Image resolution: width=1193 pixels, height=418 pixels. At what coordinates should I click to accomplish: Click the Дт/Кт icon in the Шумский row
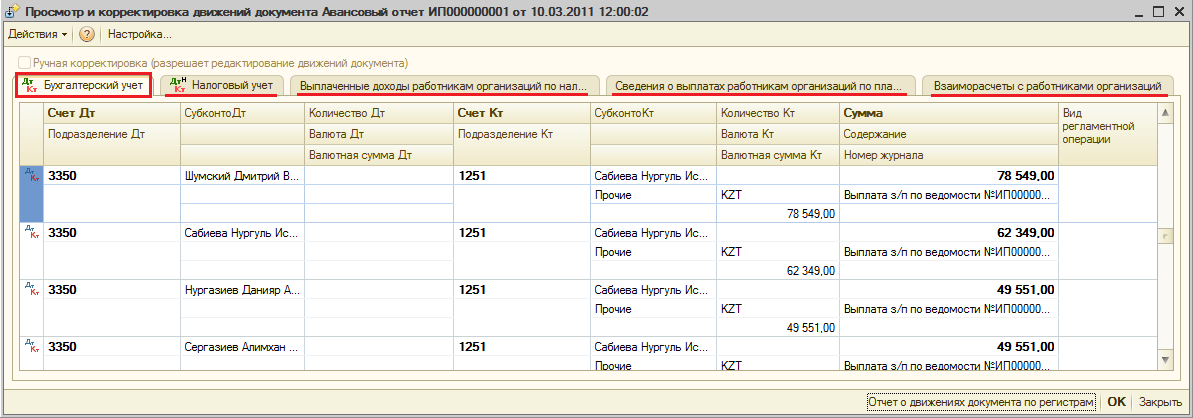point(31,176)
